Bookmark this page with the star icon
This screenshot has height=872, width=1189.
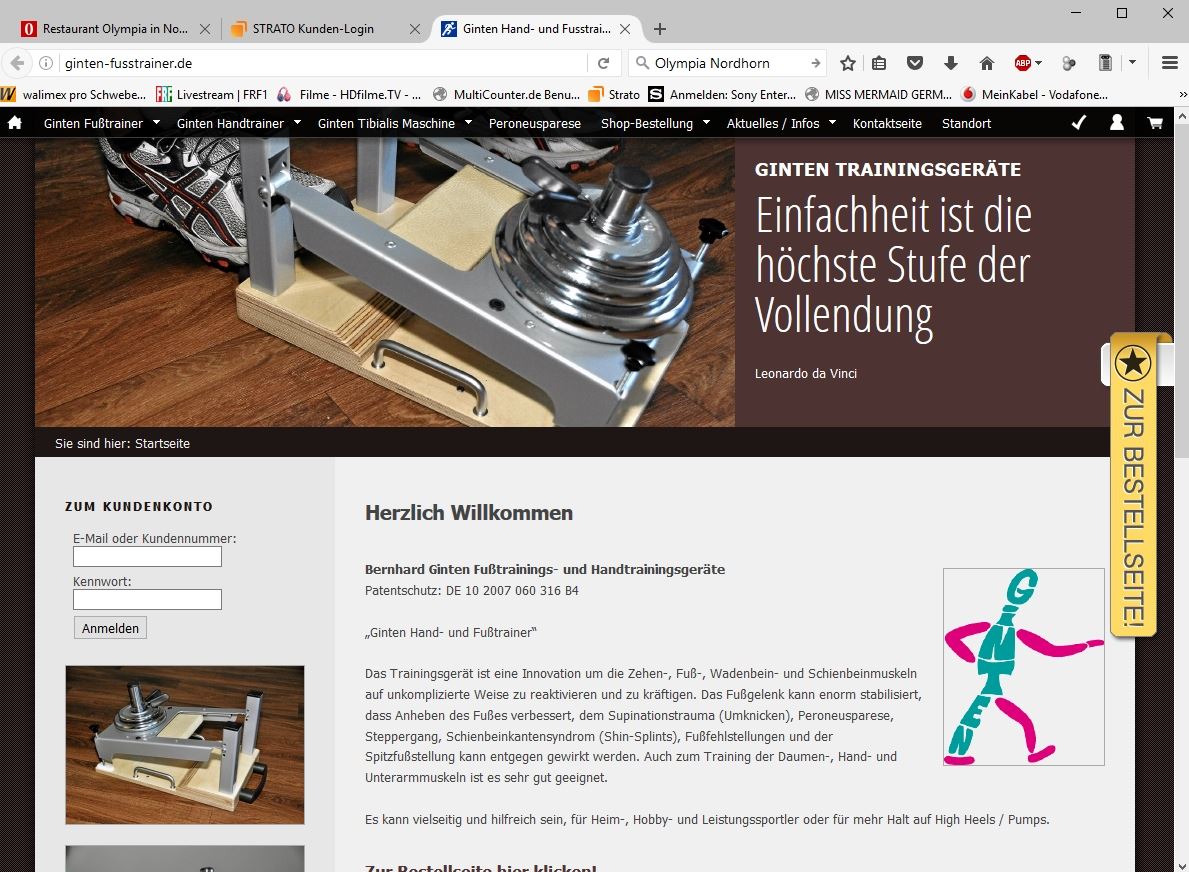point(848,63)
